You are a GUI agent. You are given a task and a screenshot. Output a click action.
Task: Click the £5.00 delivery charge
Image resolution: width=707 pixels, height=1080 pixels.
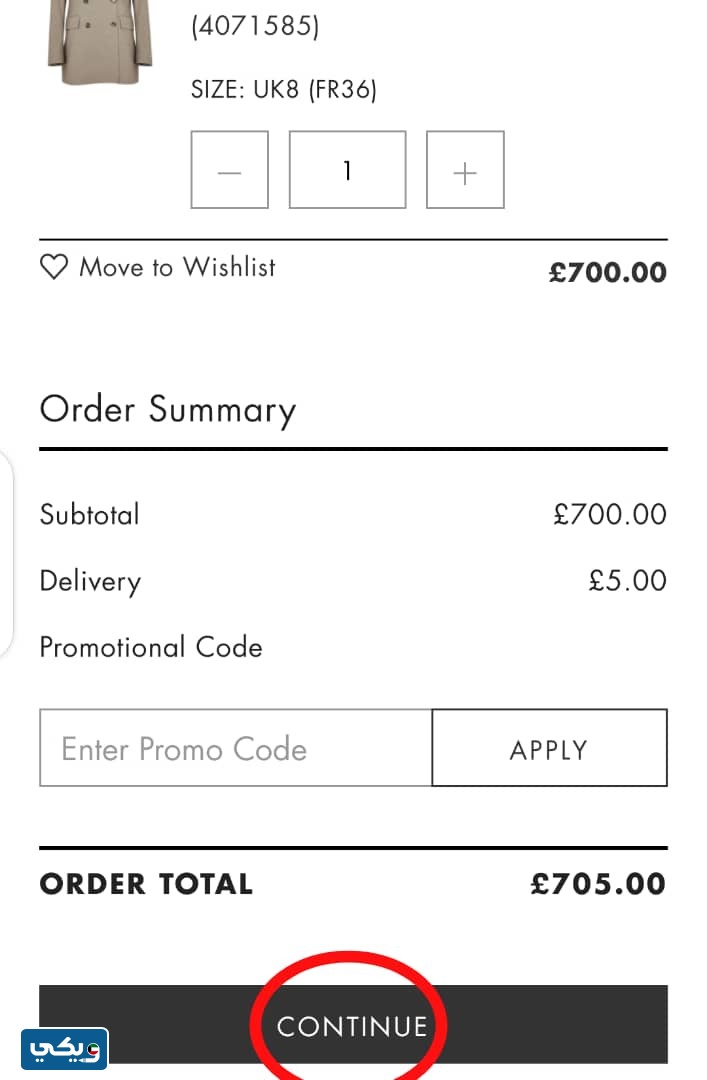point(627,581)
